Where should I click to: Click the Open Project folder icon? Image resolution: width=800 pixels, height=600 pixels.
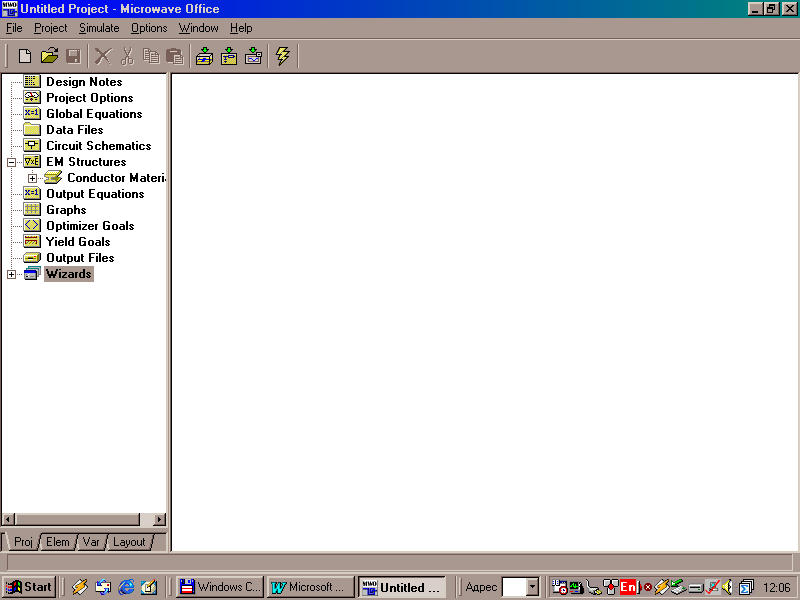point(49,56)
